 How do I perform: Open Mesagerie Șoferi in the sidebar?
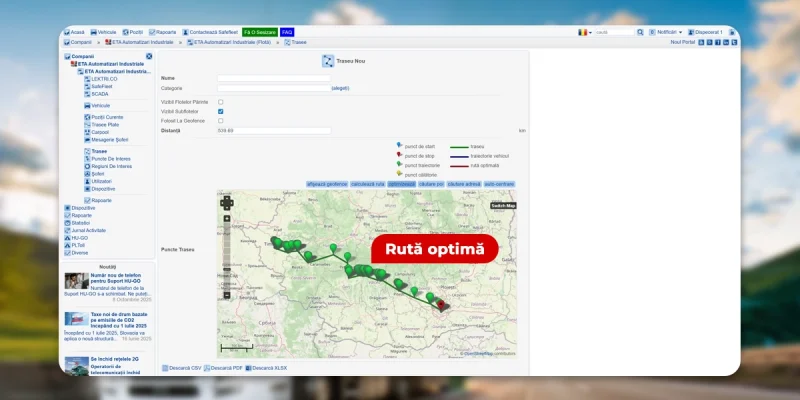click(106, 140)
